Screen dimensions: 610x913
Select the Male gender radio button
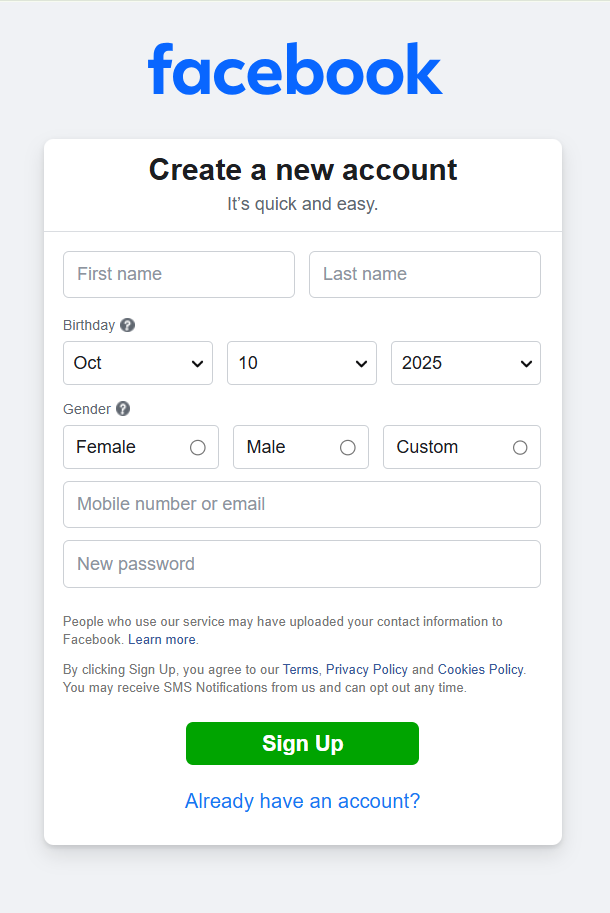[347, 448]
